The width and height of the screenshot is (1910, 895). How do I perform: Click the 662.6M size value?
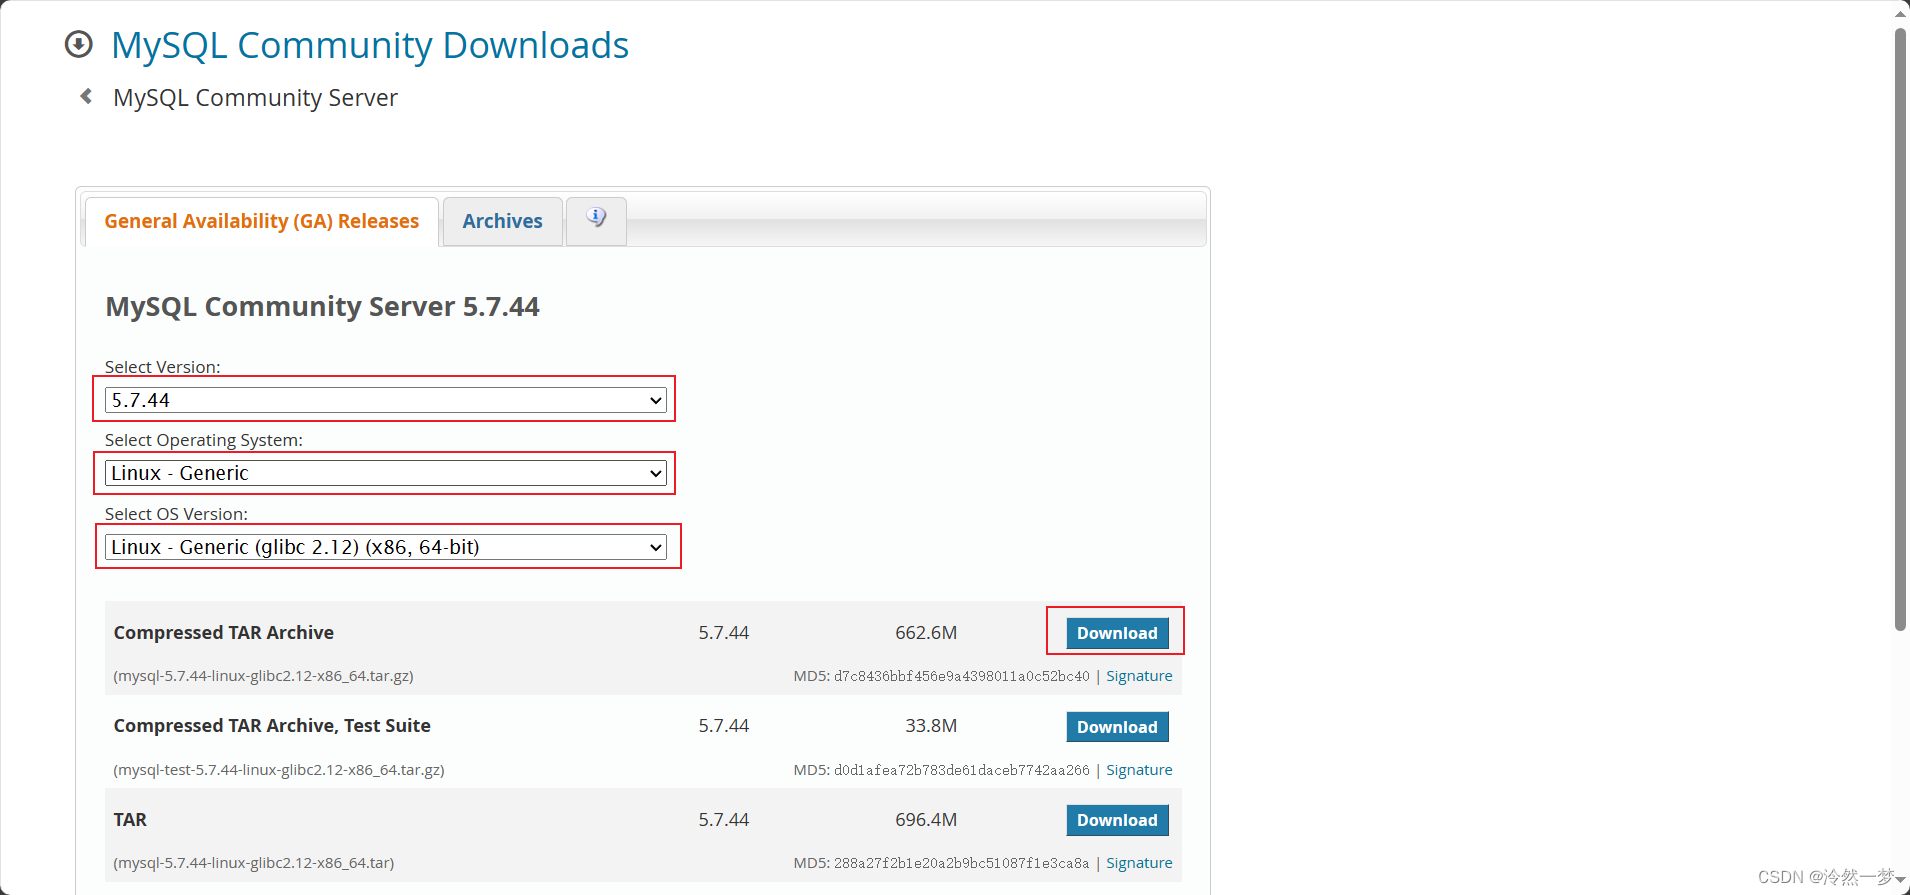926,633
